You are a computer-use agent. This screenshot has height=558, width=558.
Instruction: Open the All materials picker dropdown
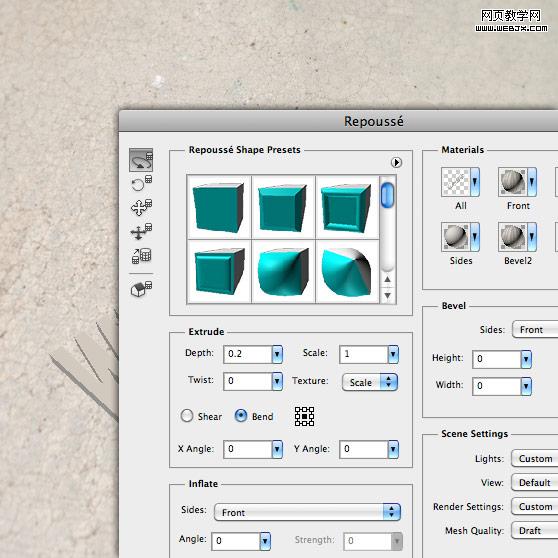475,182
